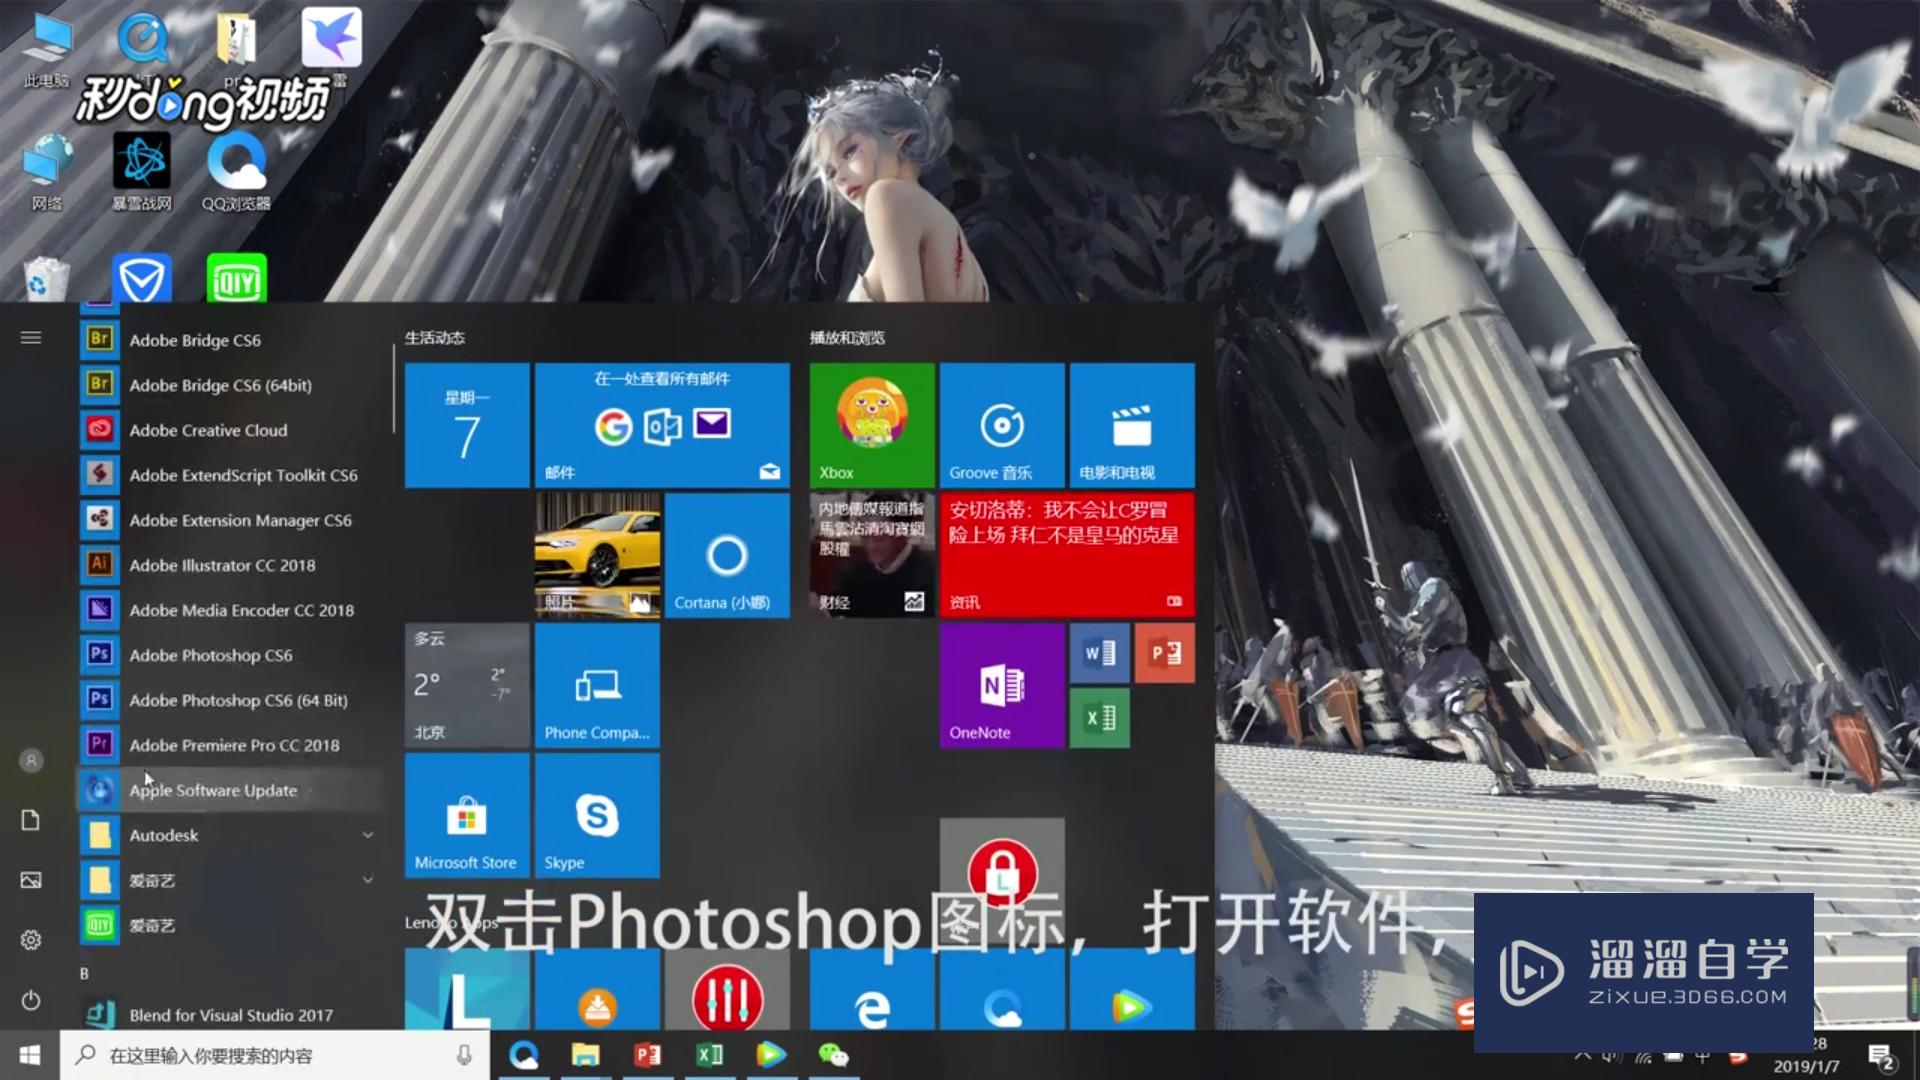Open the Skype tile
This screenshot has height=1080, width=1920.
pos(597,816)
